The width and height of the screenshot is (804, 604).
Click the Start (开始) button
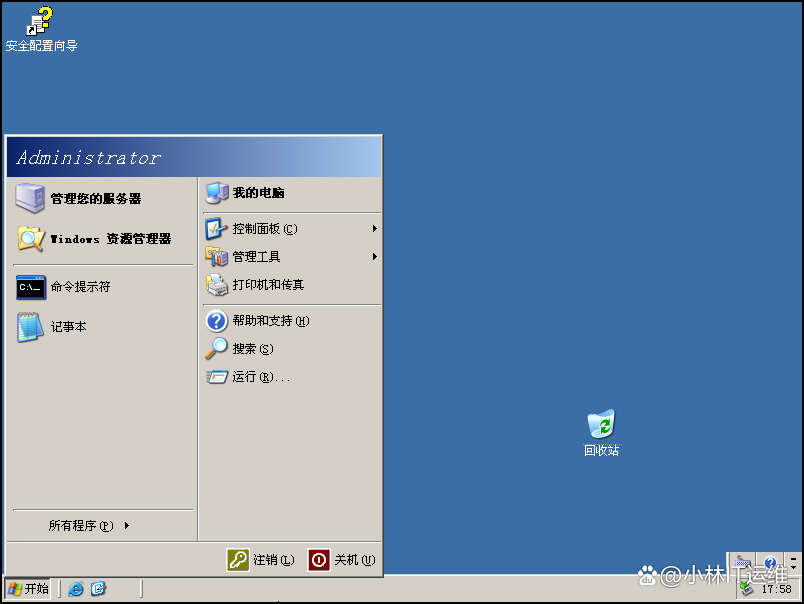click(28, 589)
